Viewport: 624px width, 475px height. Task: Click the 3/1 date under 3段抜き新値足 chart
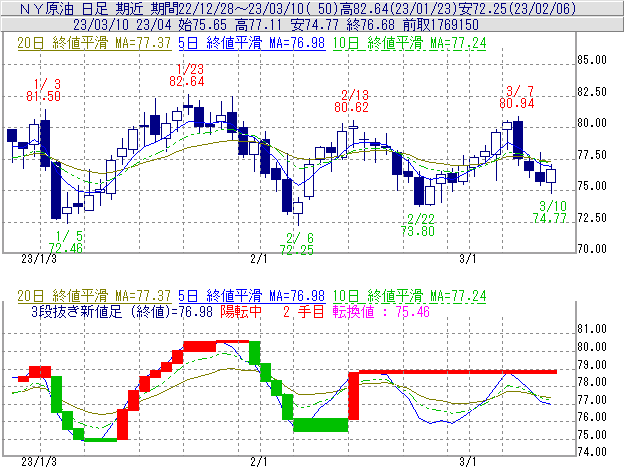[468, 462]
